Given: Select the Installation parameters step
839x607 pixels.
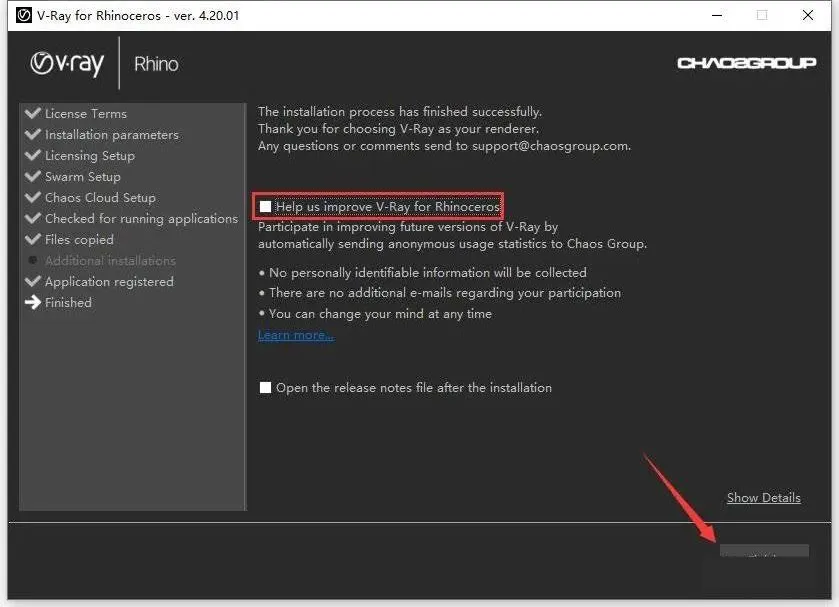Looking at the screenshot, I should [x=112, y=135].
